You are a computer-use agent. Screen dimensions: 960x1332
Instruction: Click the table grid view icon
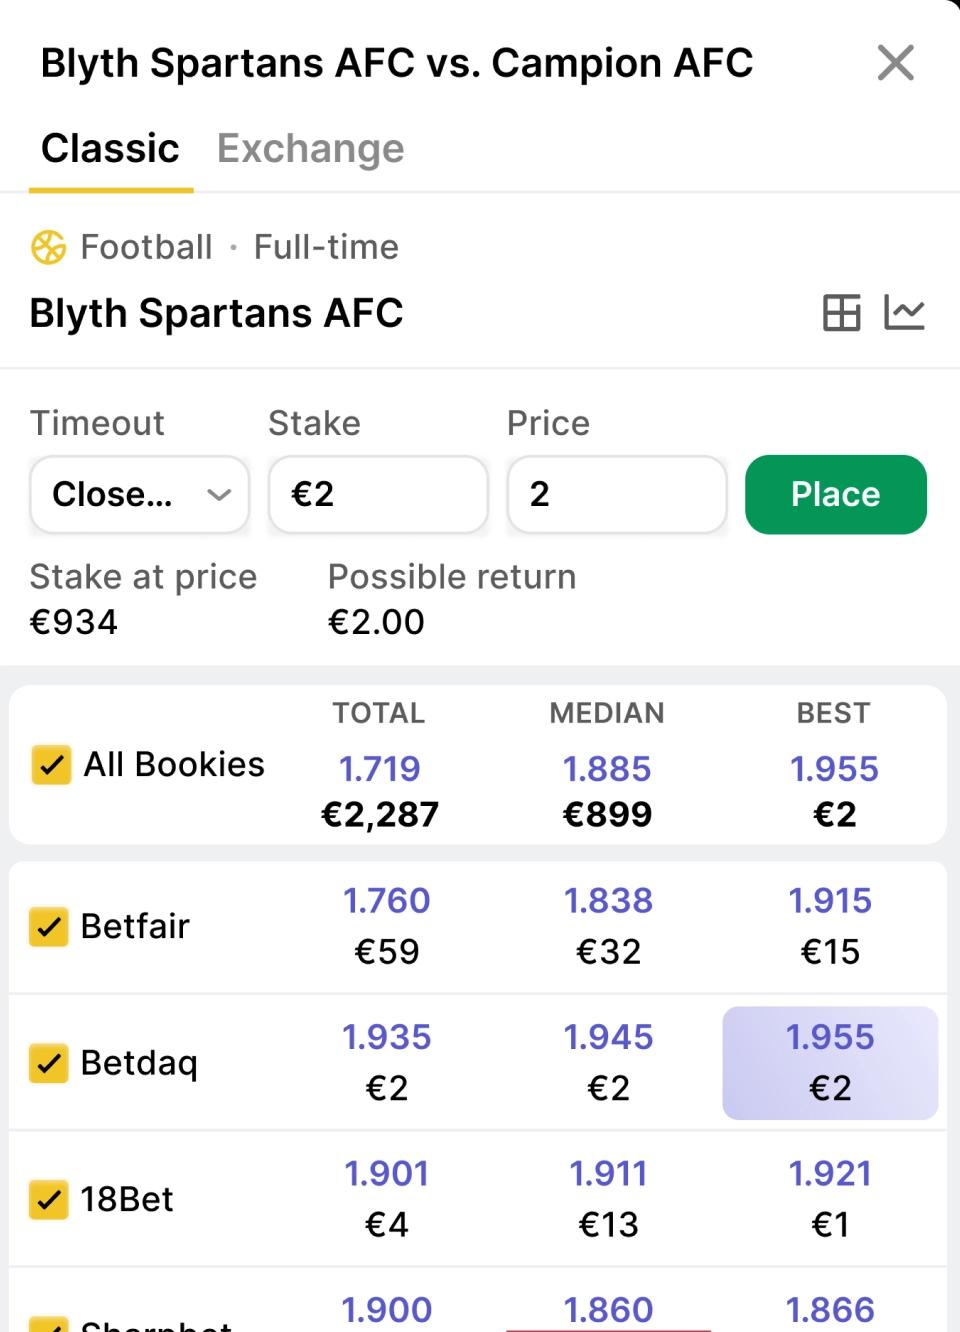coord(841,313)
